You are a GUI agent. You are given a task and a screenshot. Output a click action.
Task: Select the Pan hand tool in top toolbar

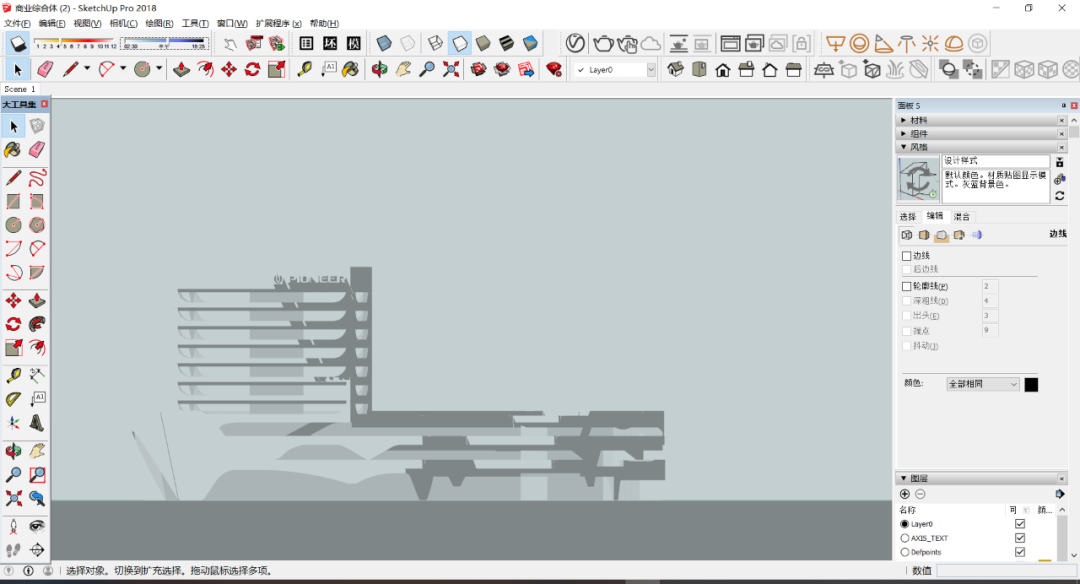click(x=403, y=69)
